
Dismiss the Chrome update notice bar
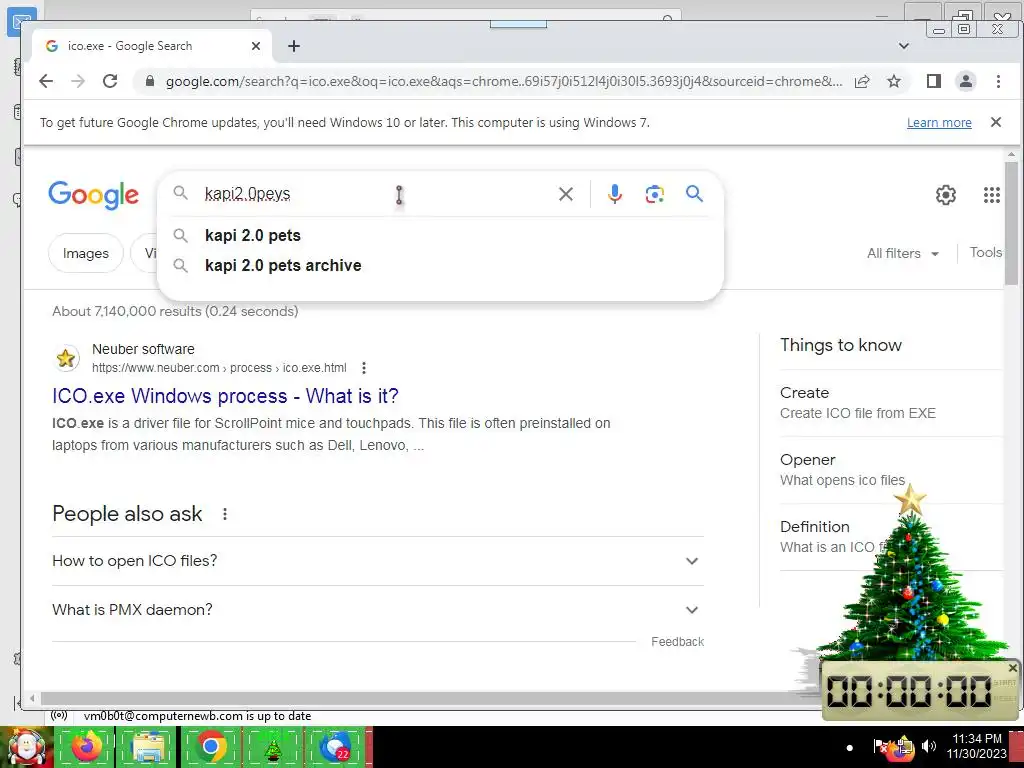[996, 122]
